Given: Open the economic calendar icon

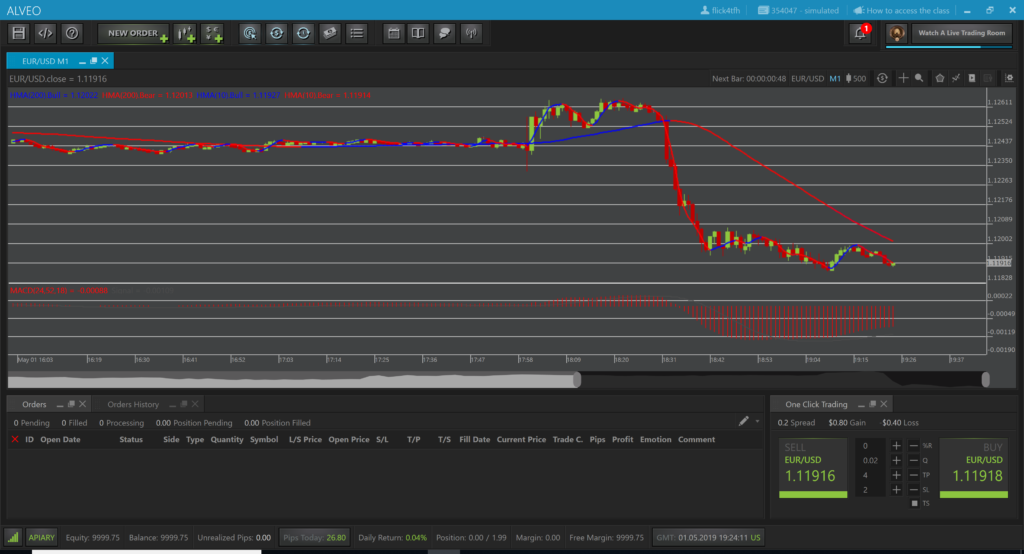Looking at the screenshot, I should pyautogui.click(x=394, y=33).
